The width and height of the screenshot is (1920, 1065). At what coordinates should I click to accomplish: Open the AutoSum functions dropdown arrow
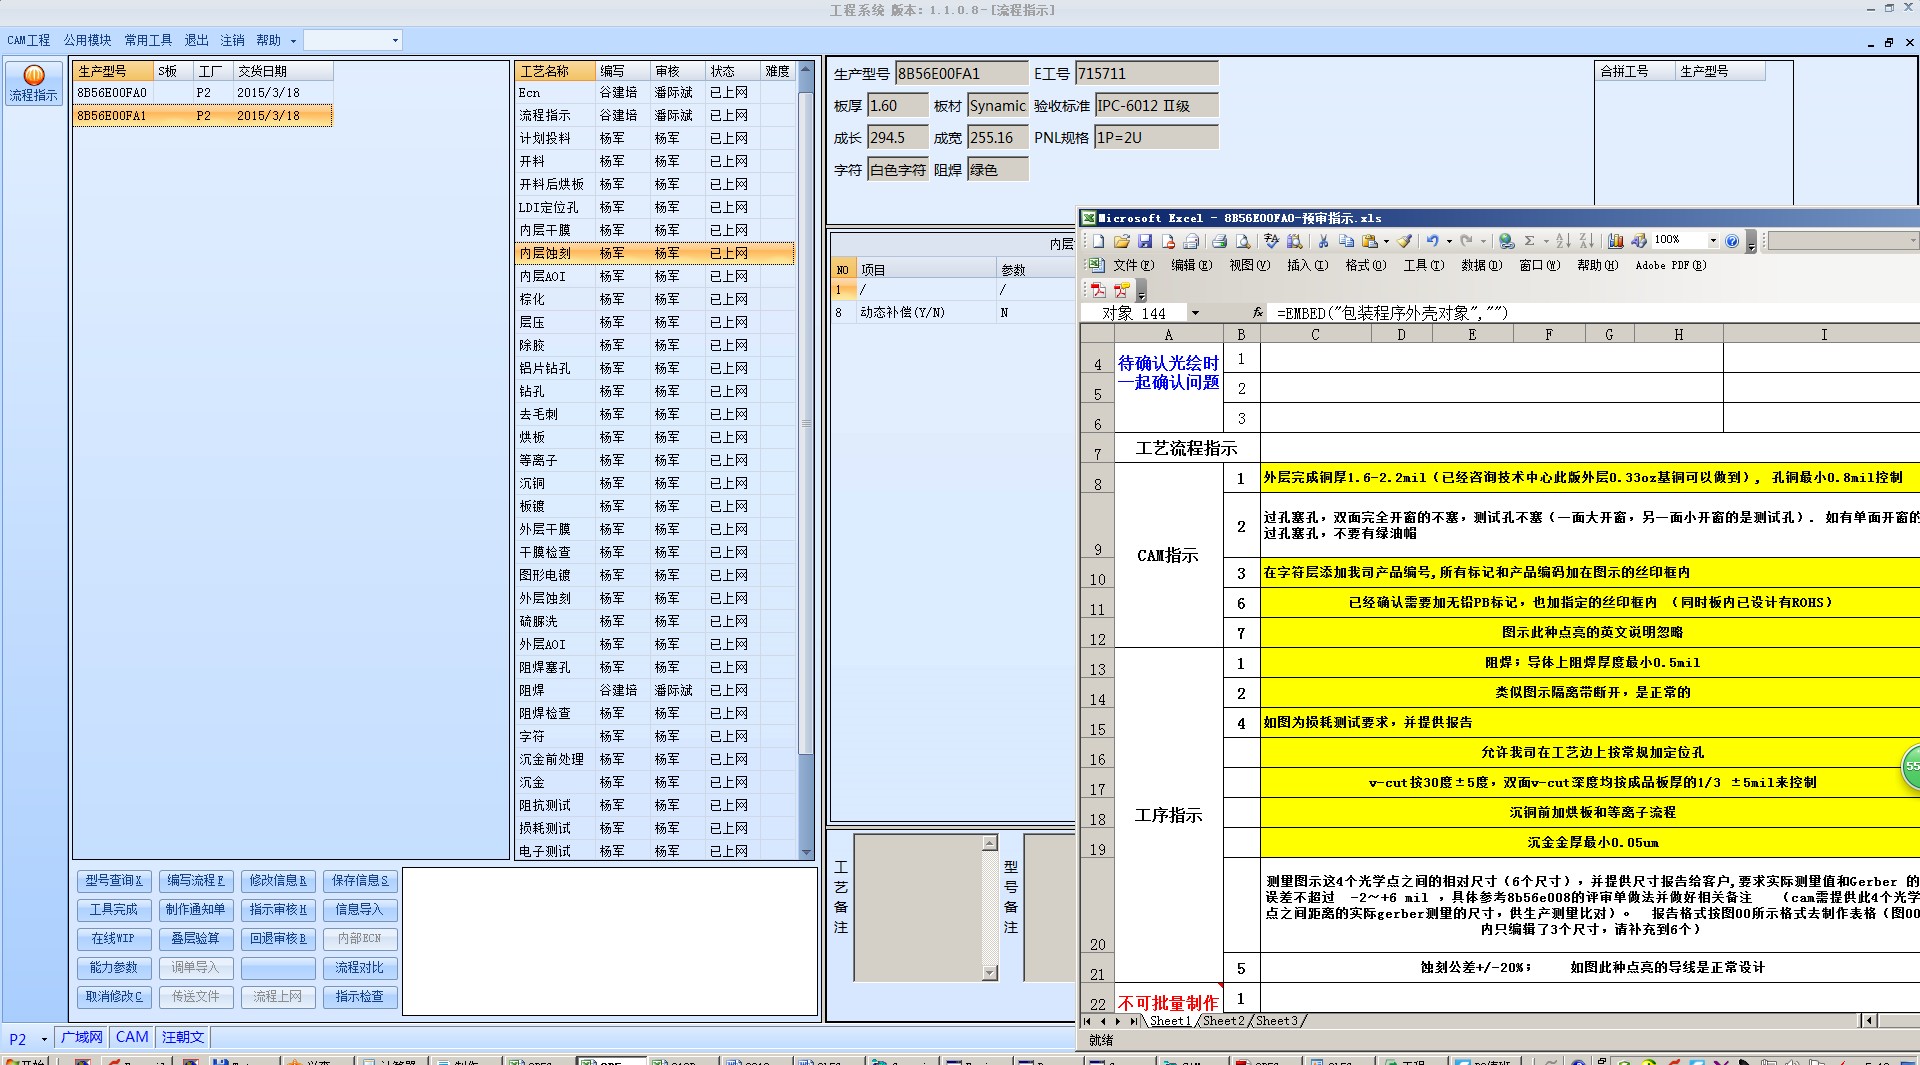(1545, 241)
